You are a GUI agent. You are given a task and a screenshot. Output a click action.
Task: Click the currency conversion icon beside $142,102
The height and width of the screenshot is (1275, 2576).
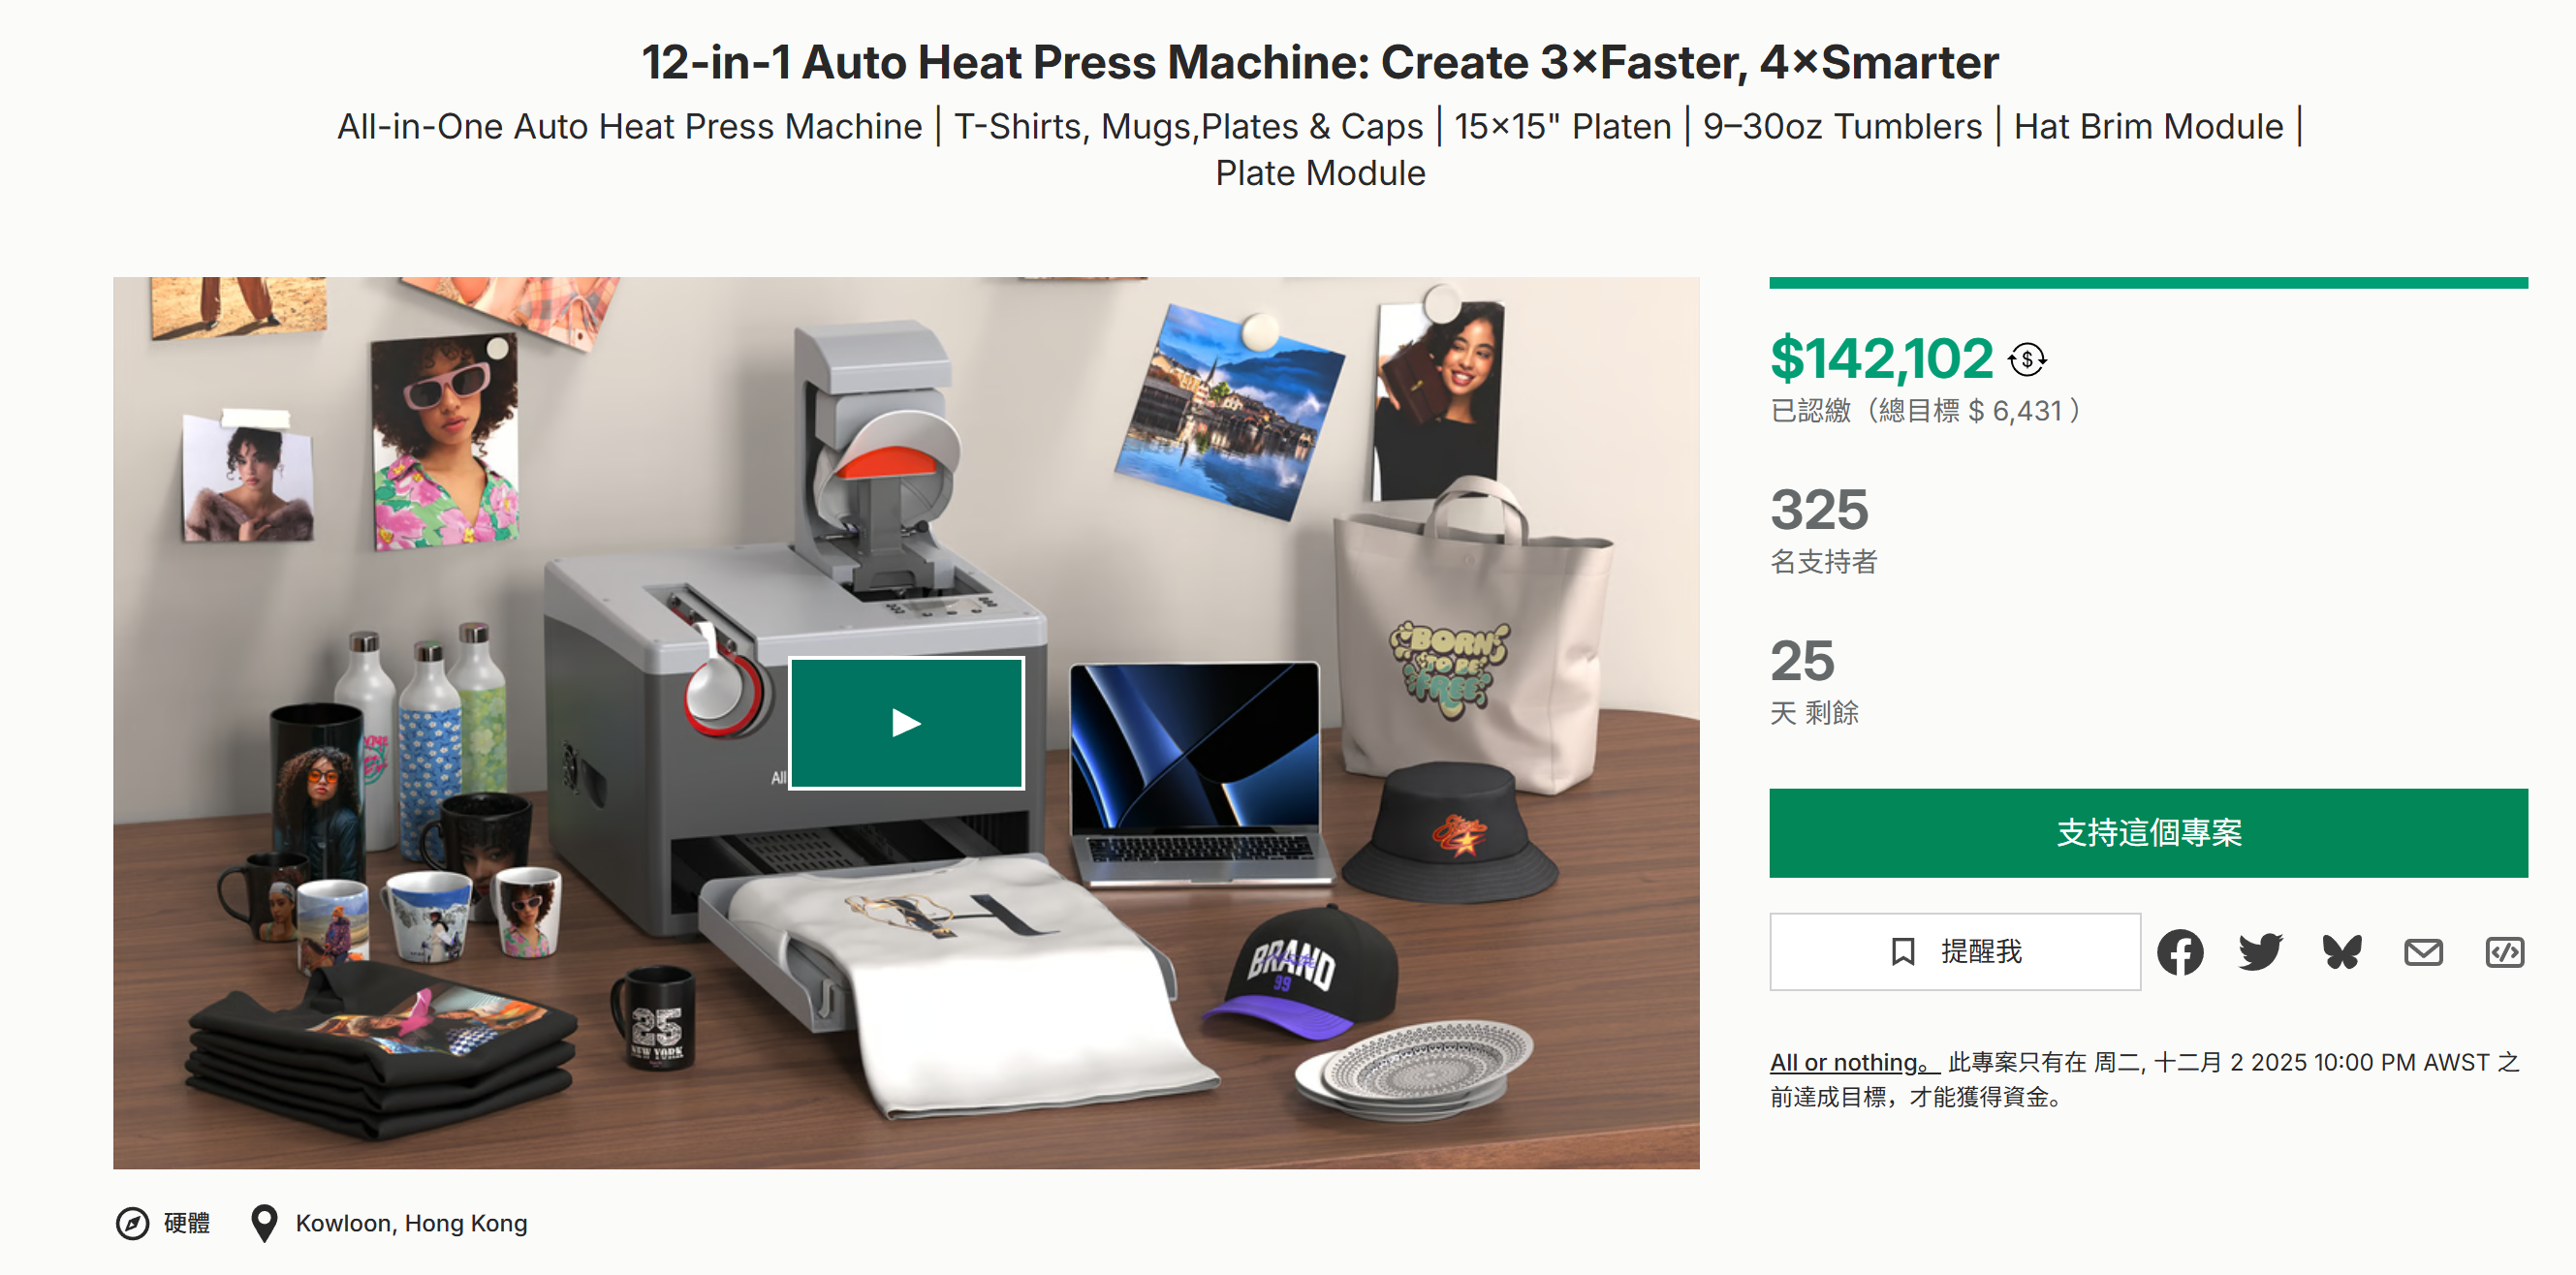(2027, 359)
